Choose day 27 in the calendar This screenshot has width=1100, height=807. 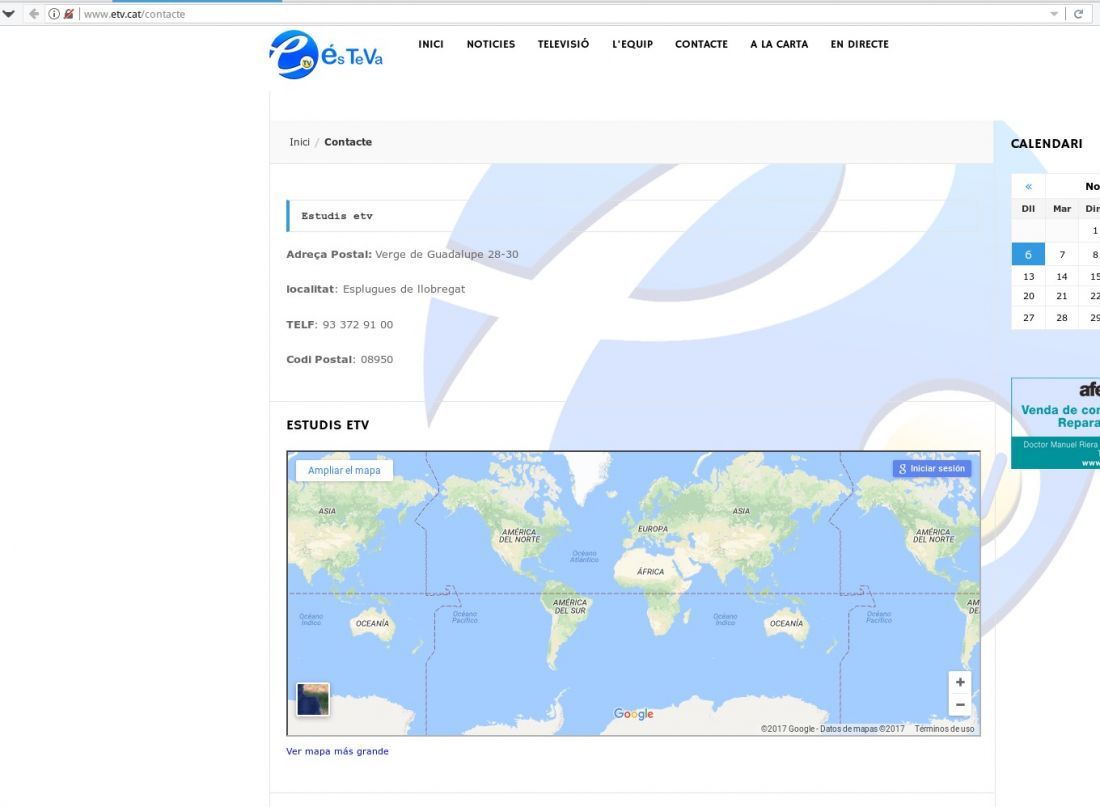point(1028,318)
